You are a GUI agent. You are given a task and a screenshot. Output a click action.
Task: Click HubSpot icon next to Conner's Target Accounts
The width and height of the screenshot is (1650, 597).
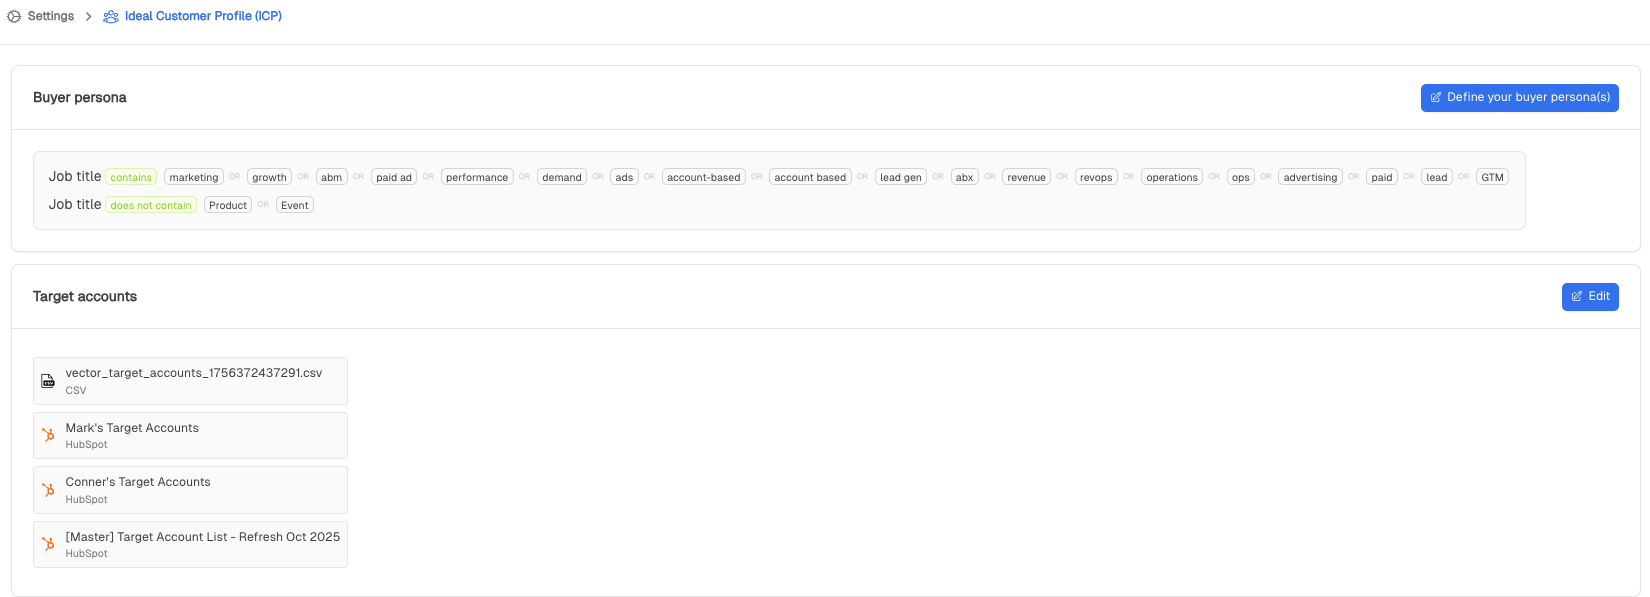[x=48, y=490]
